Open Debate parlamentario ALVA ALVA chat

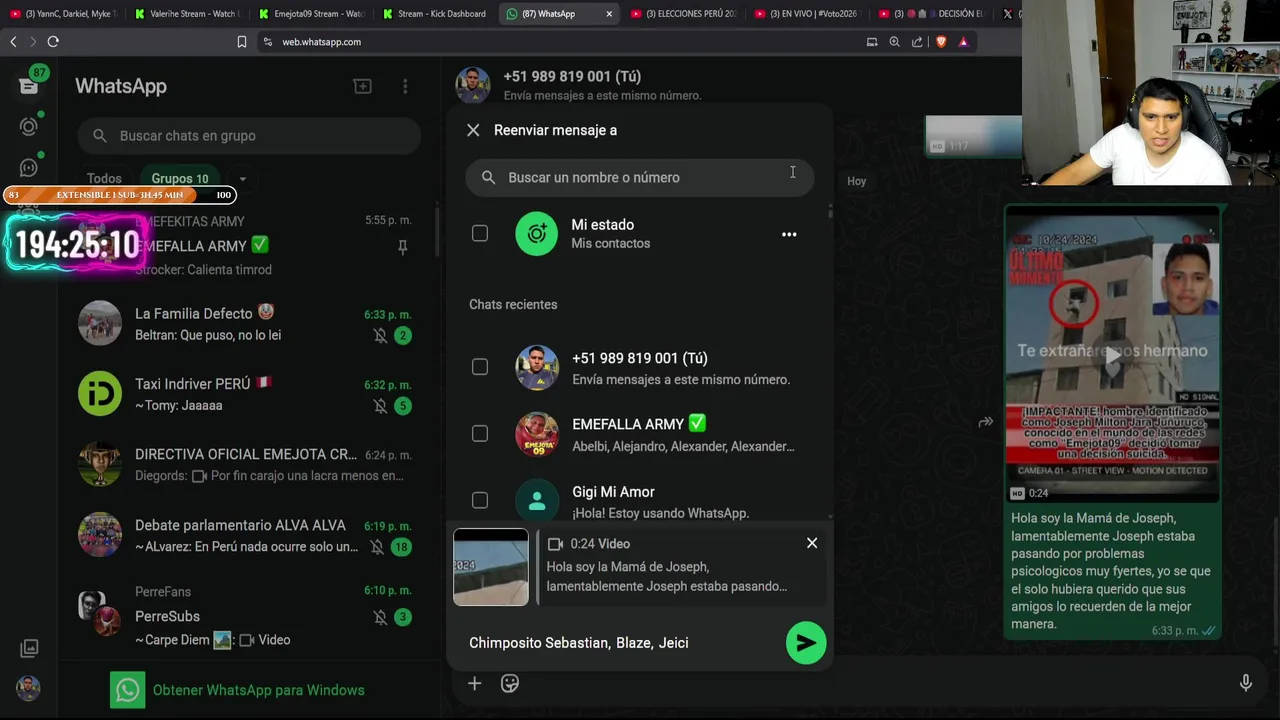[x=248, y=535]
